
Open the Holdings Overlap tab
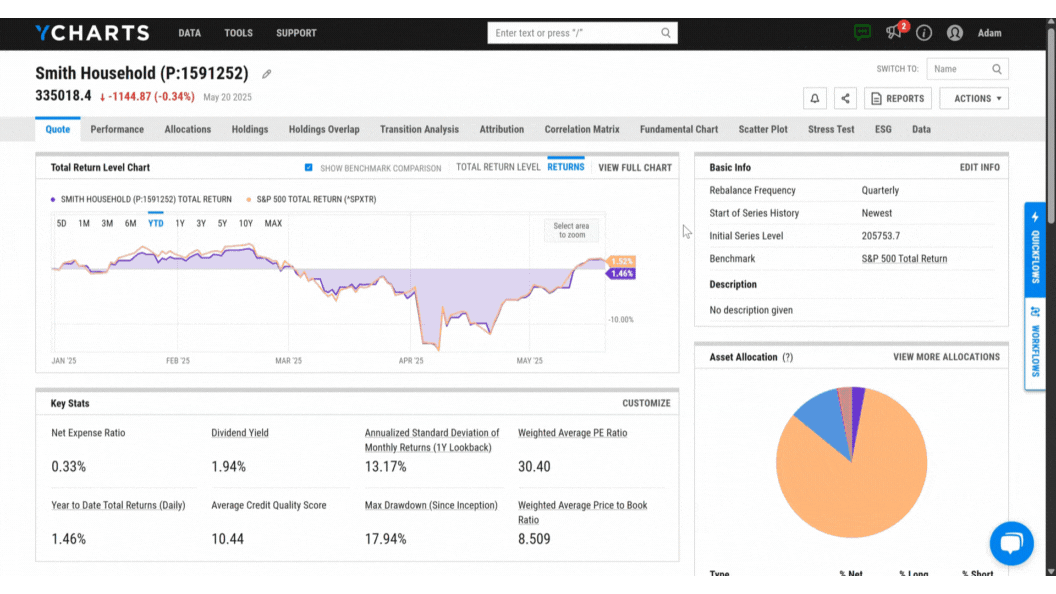click(x=324, y=129)
